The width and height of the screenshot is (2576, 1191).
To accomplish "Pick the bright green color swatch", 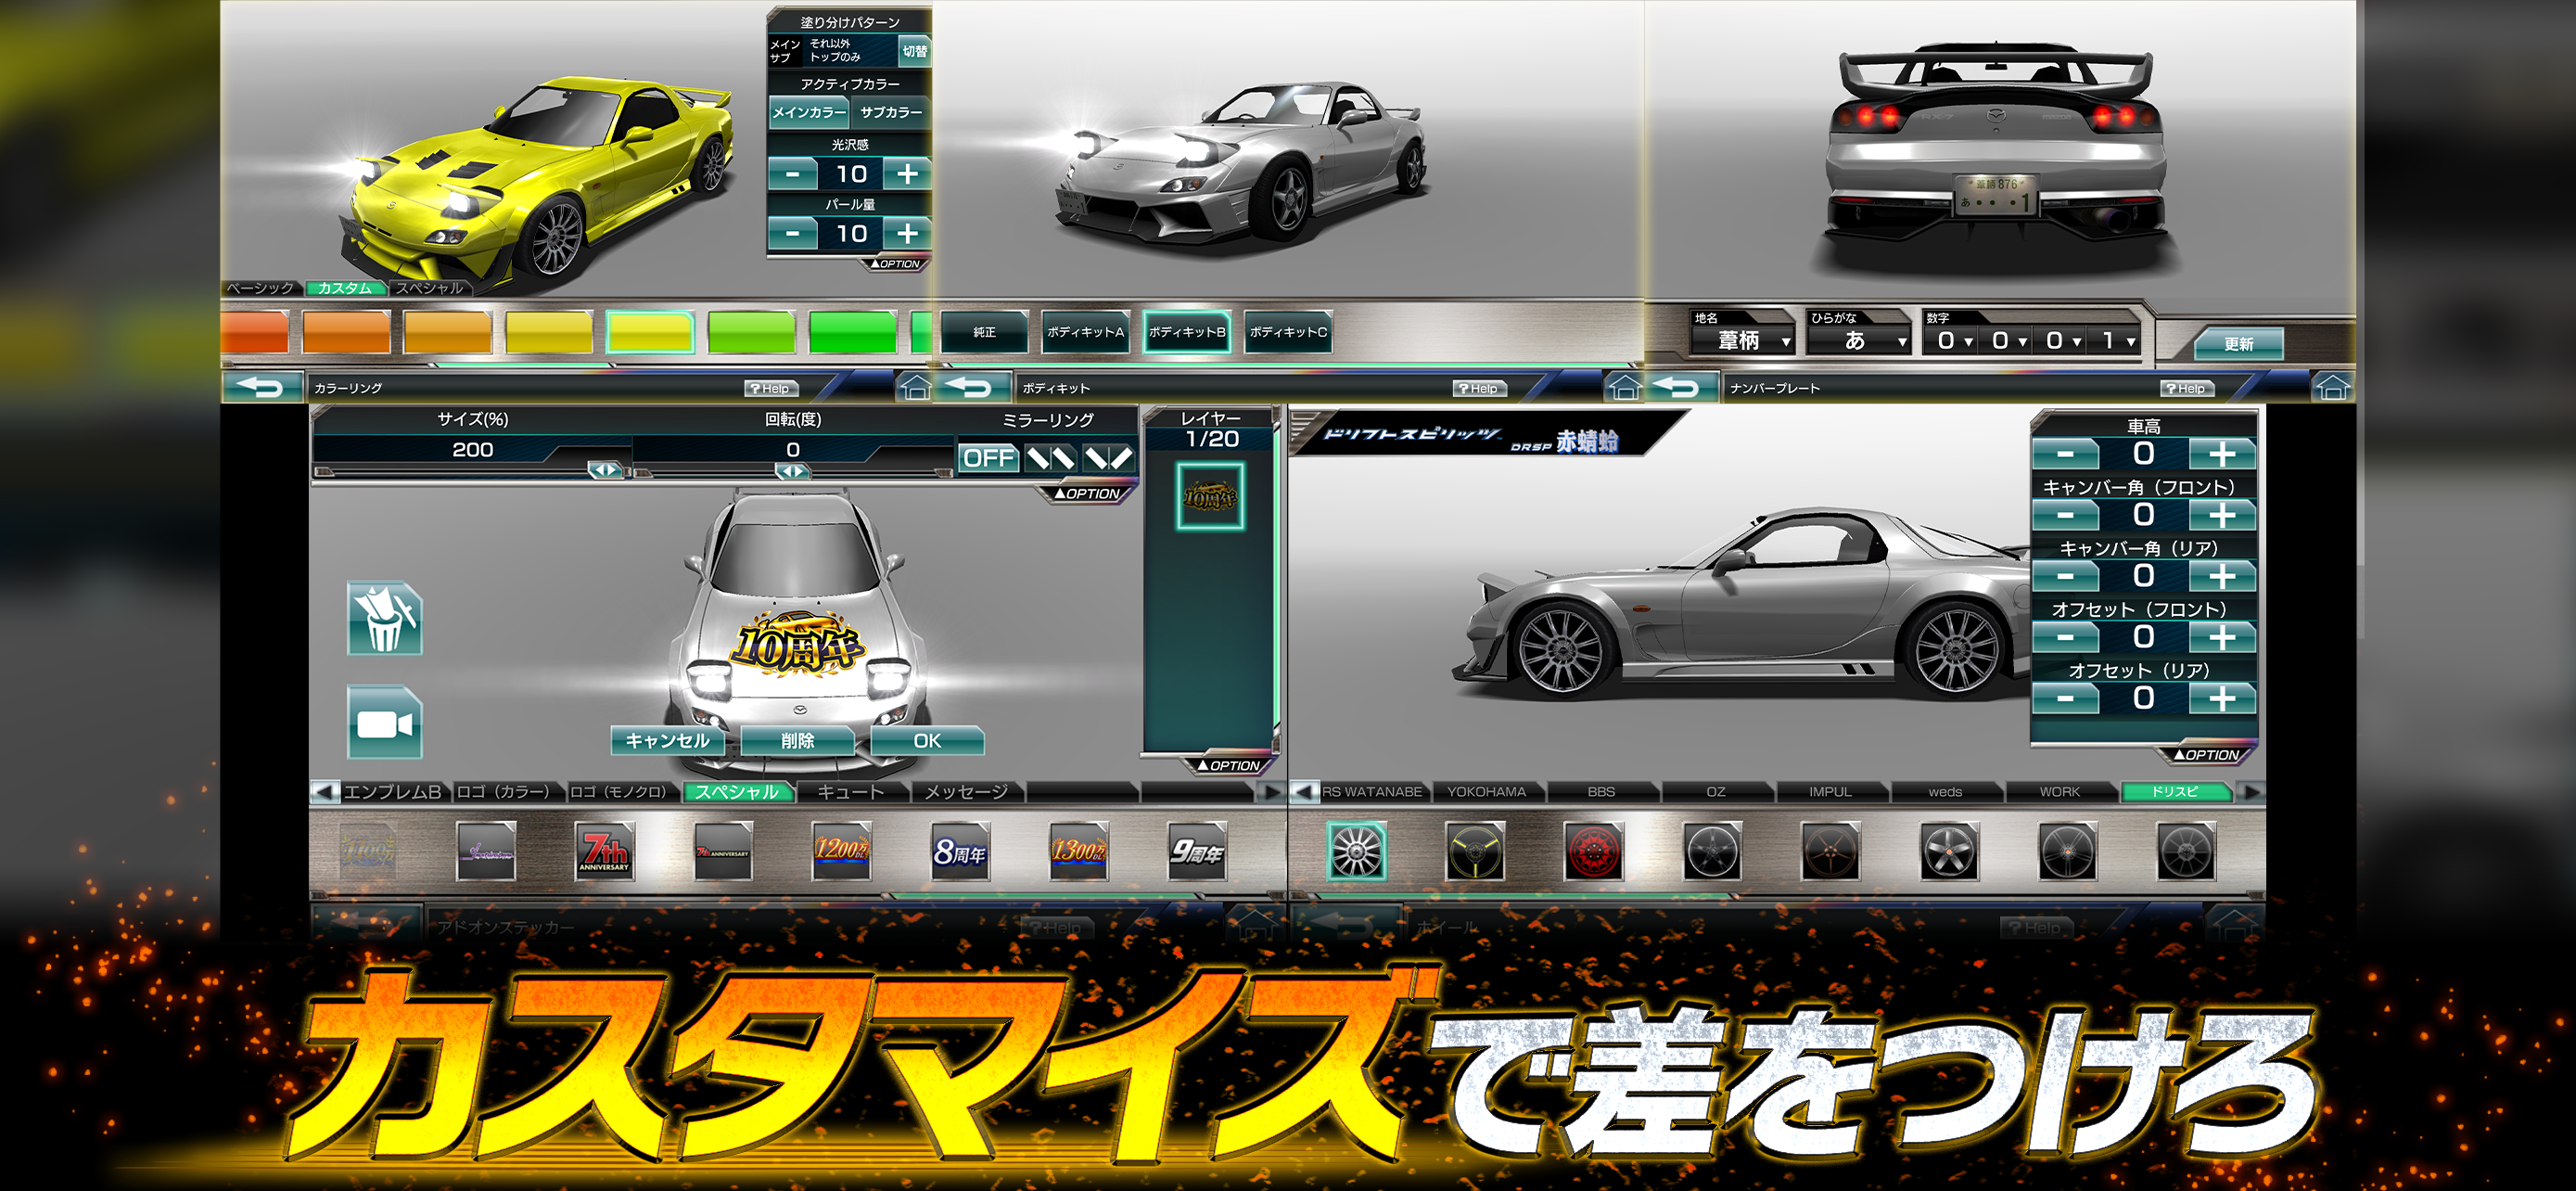I will click(852, 331).
